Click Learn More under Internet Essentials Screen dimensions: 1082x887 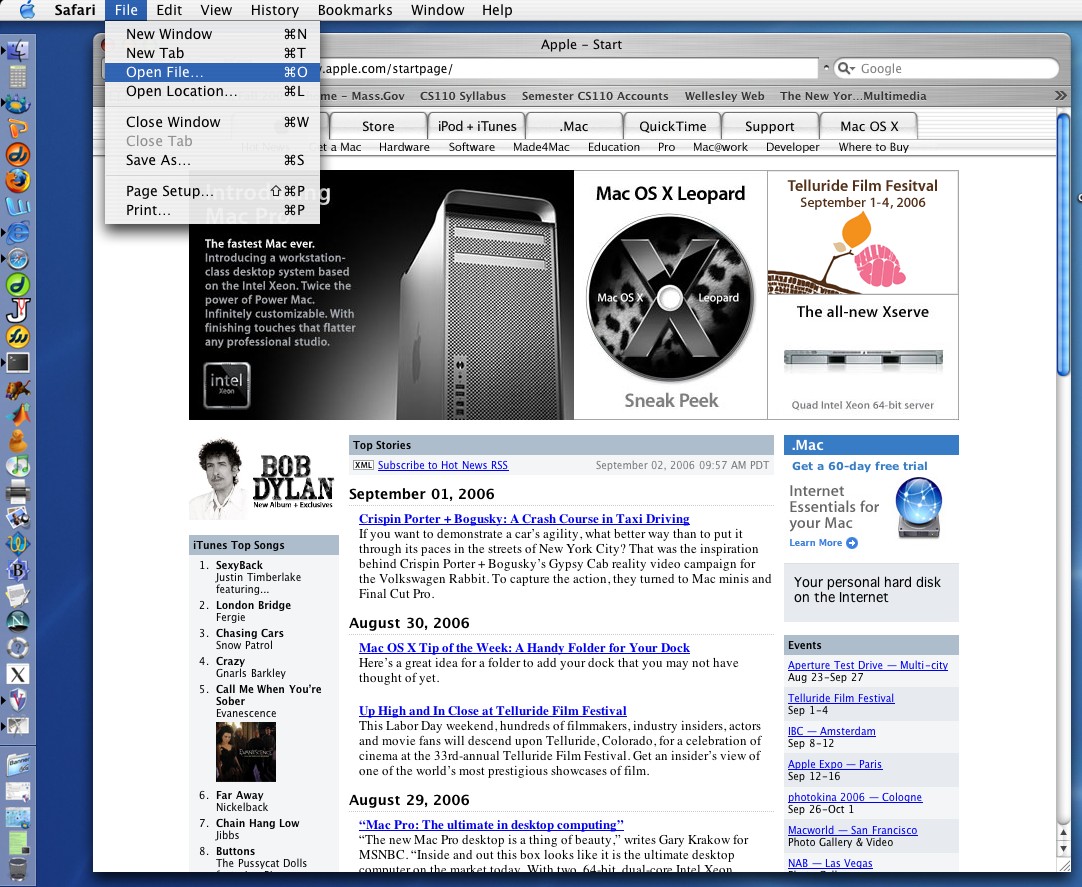pos(823,543)
